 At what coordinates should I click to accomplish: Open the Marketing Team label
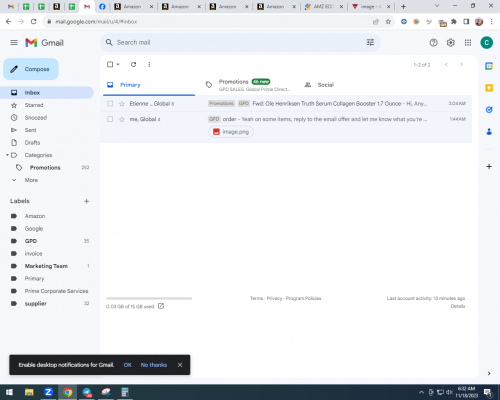click(x=47, y=266)
